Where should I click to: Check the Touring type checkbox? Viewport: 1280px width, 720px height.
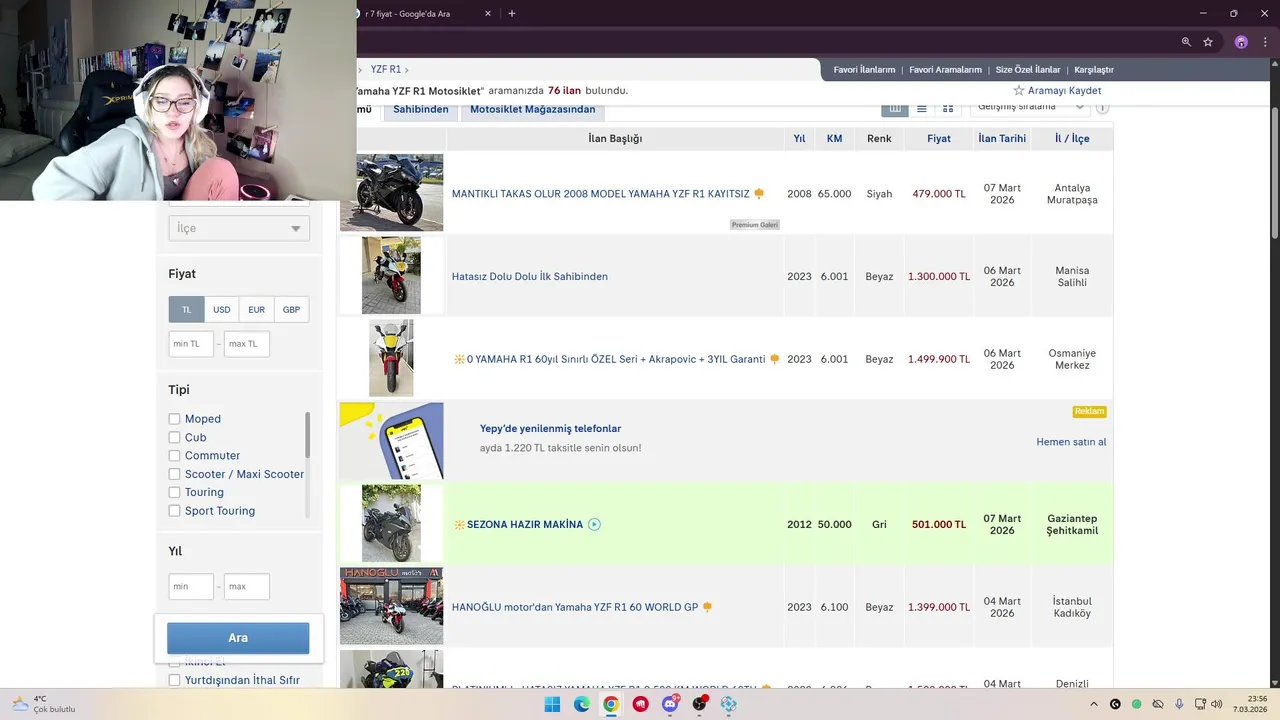click(174, 492)
